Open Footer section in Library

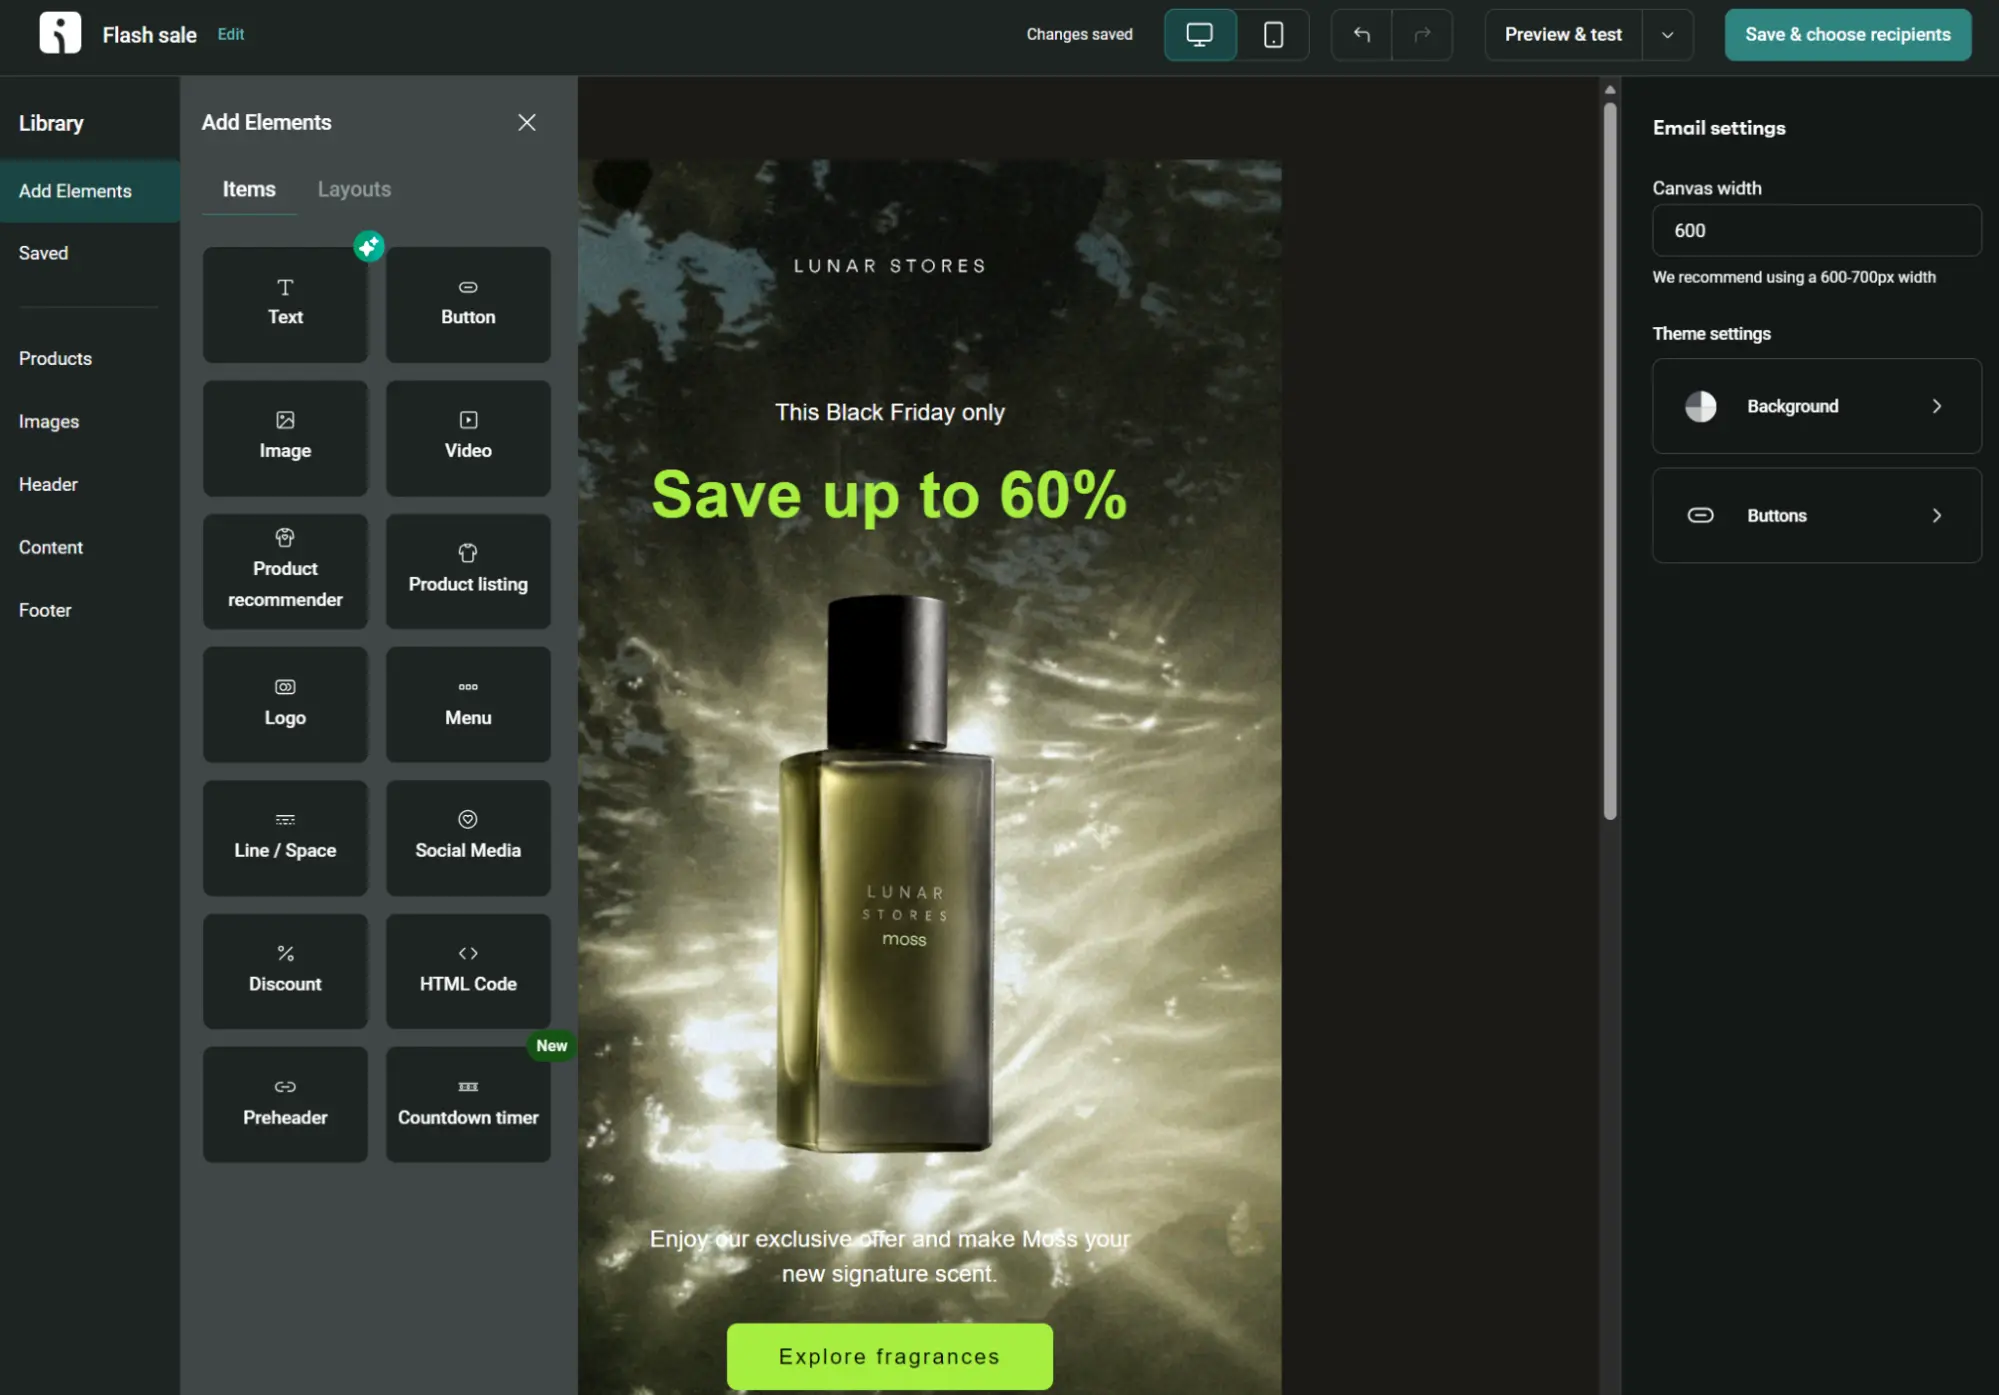45,610
